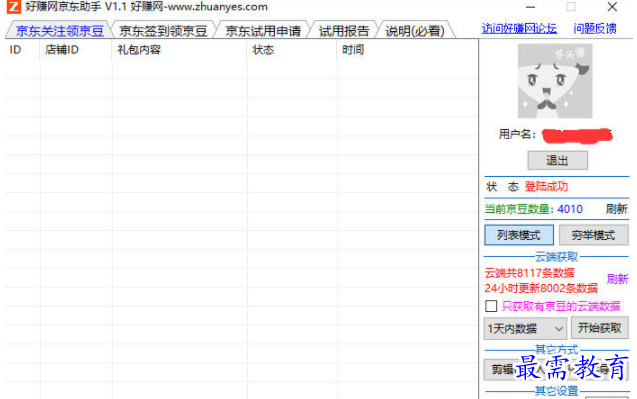
Task: Close the 好赚网京东助手 window
Action: [612, 7]
